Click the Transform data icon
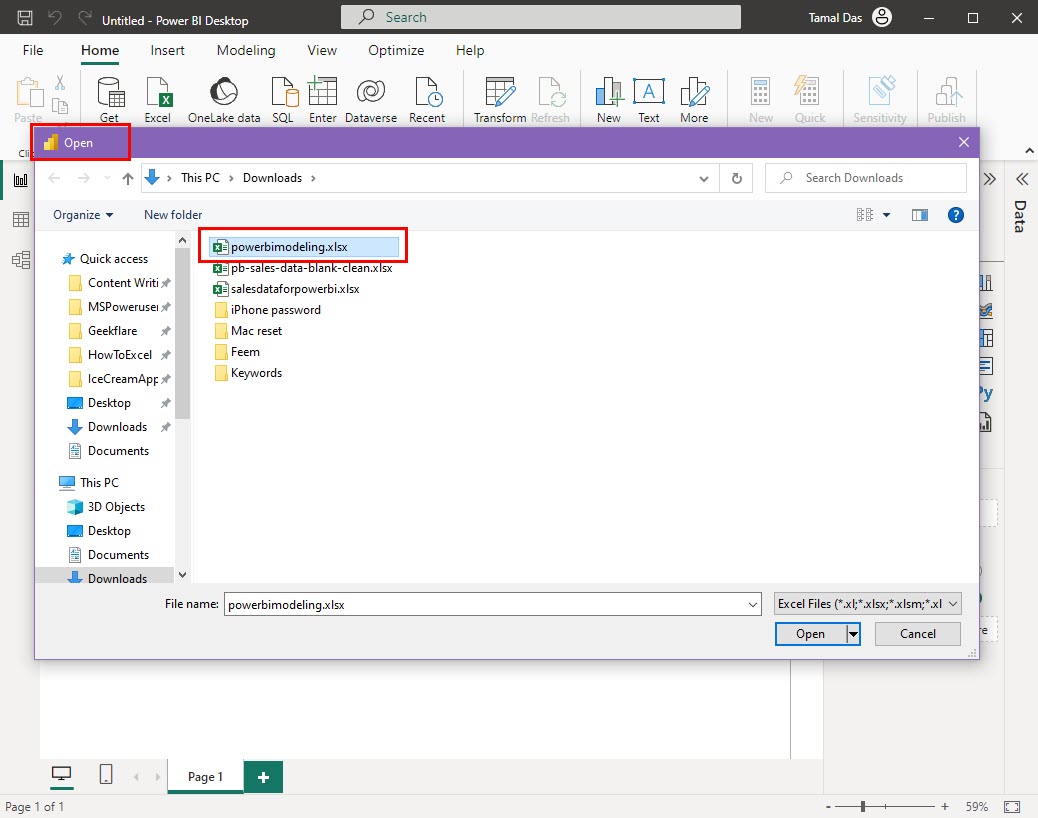 click(500, 99)
